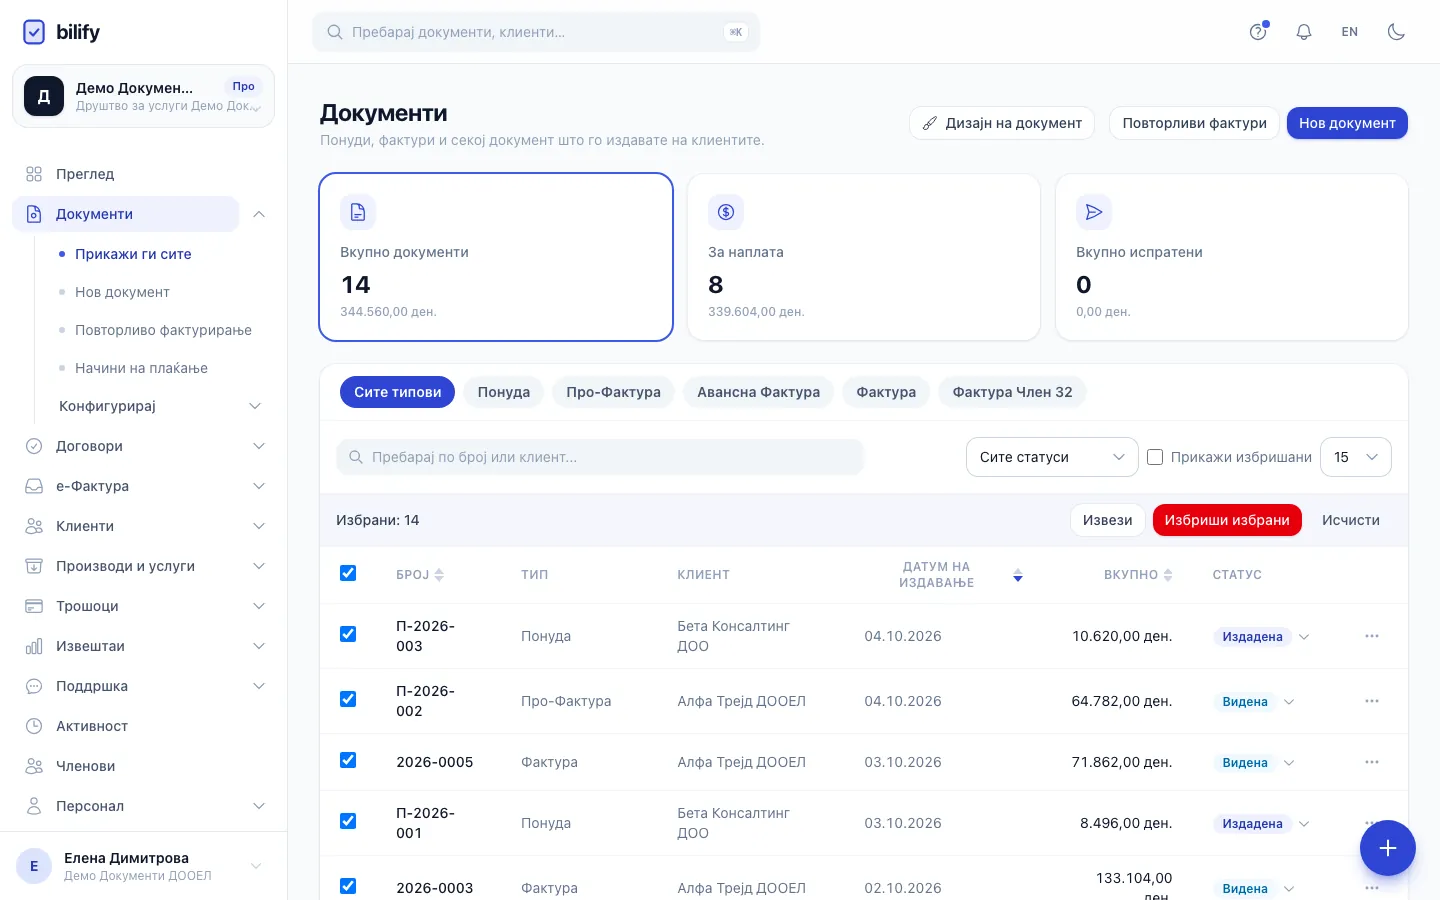Click Извези button
The height and width of the screenshot is (900, 1440).
coord(1108,520)
